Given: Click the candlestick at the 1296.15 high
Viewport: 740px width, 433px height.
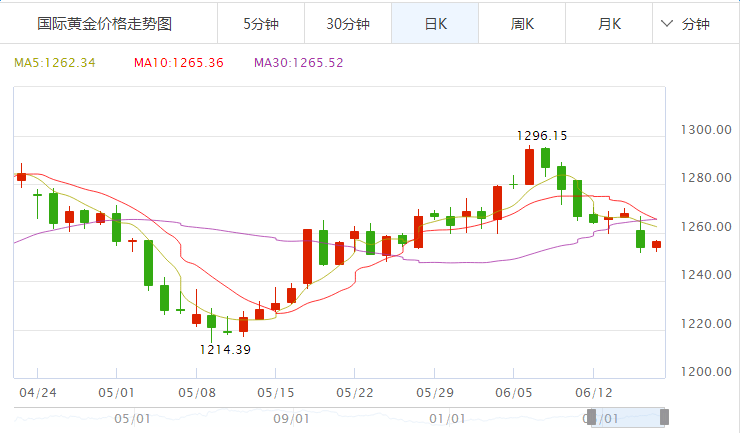Looking at the screenshot, I should tap(529, 166).
